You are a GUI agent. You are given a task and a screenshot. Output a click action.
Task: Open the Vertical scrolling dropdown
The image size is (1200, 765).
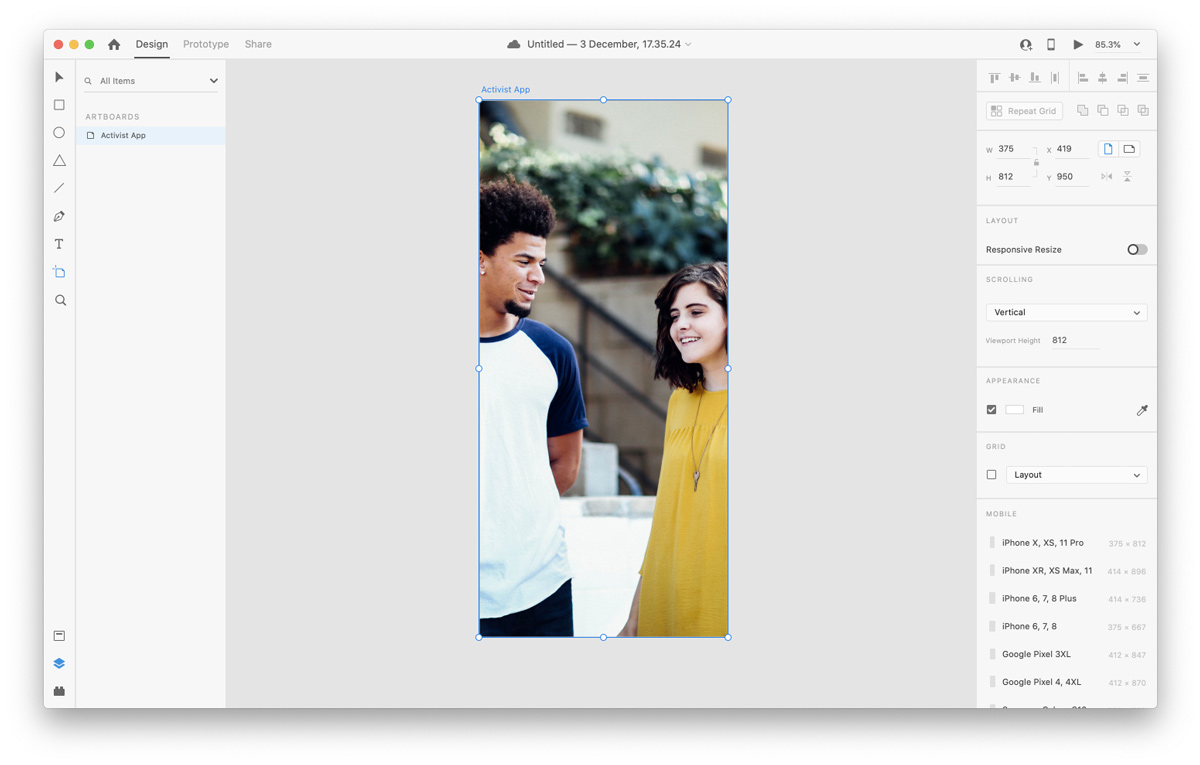1066,313
